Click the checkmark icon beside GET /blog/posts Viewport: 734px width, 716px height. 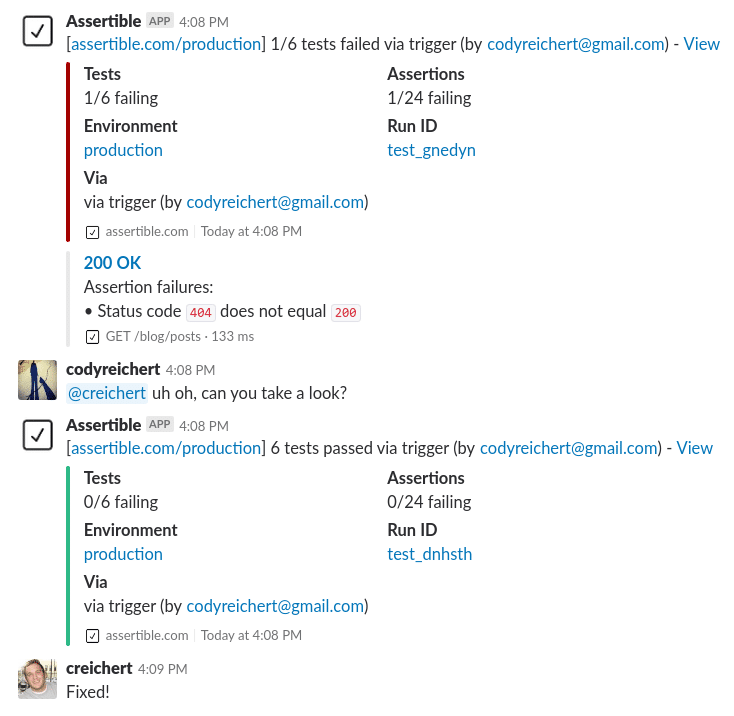coord(92,337)
